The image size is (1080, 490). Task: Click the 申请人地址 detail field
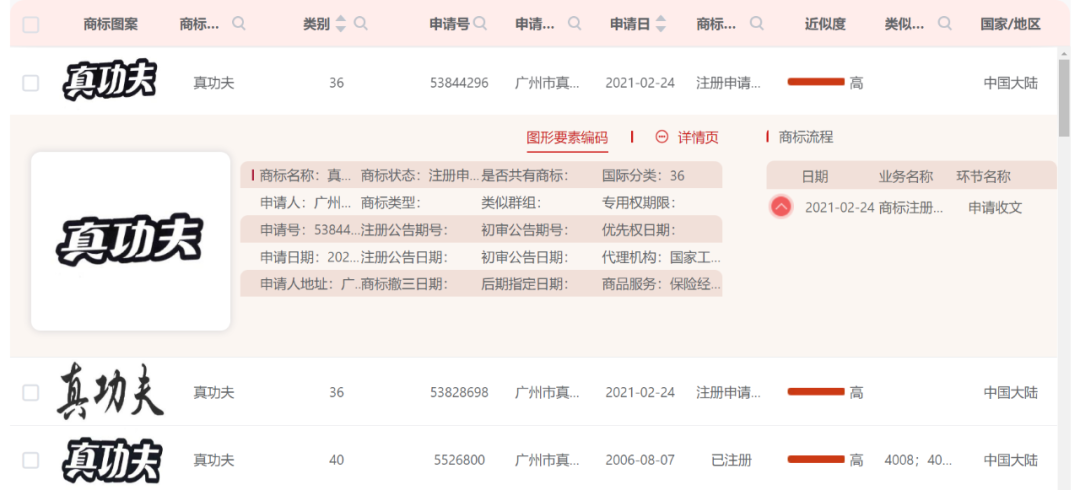(310, 284)
